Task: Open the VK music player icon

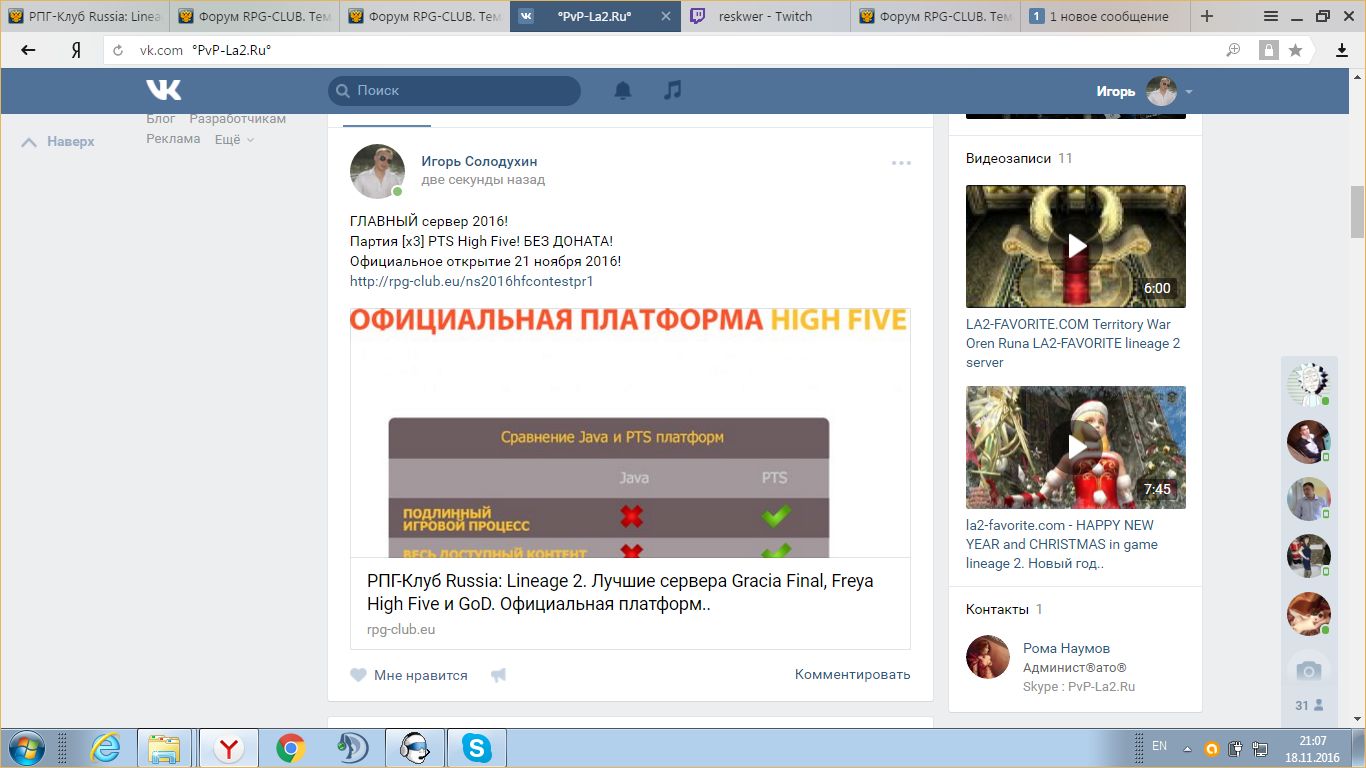Action: [673, 90]
